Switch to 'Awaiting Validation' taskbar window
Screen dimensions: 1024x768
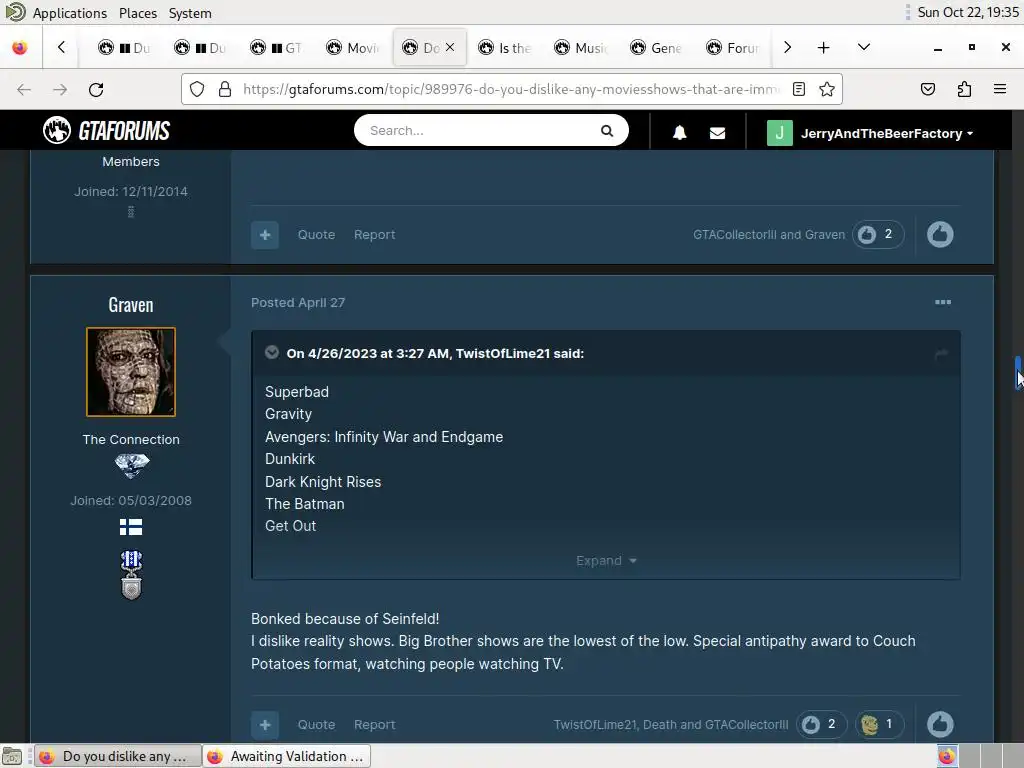(x=287, y=756)
